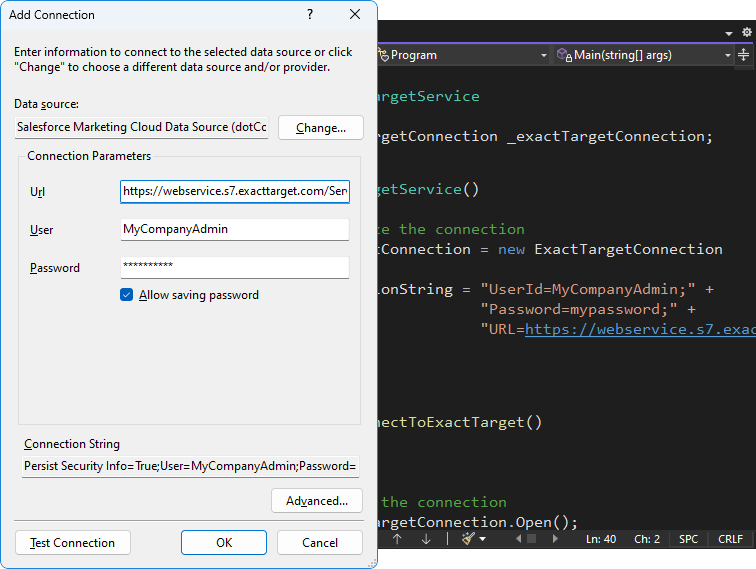Click the CRLF line ending indicator

[x=730, y=539]
